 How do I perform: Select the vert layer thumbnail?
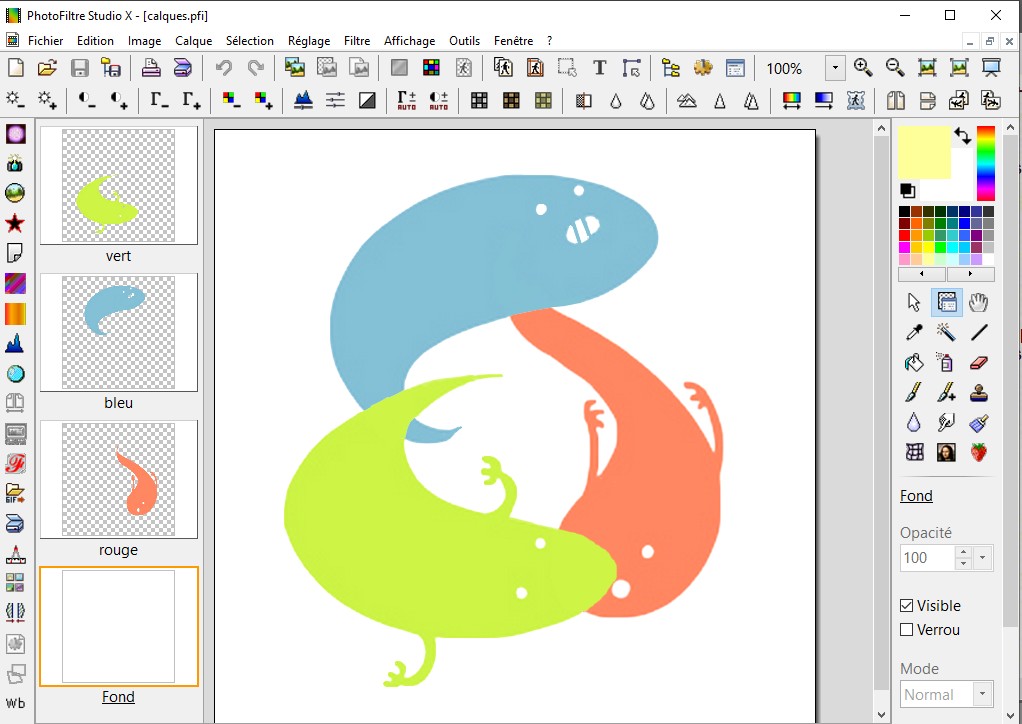[119, 185]
